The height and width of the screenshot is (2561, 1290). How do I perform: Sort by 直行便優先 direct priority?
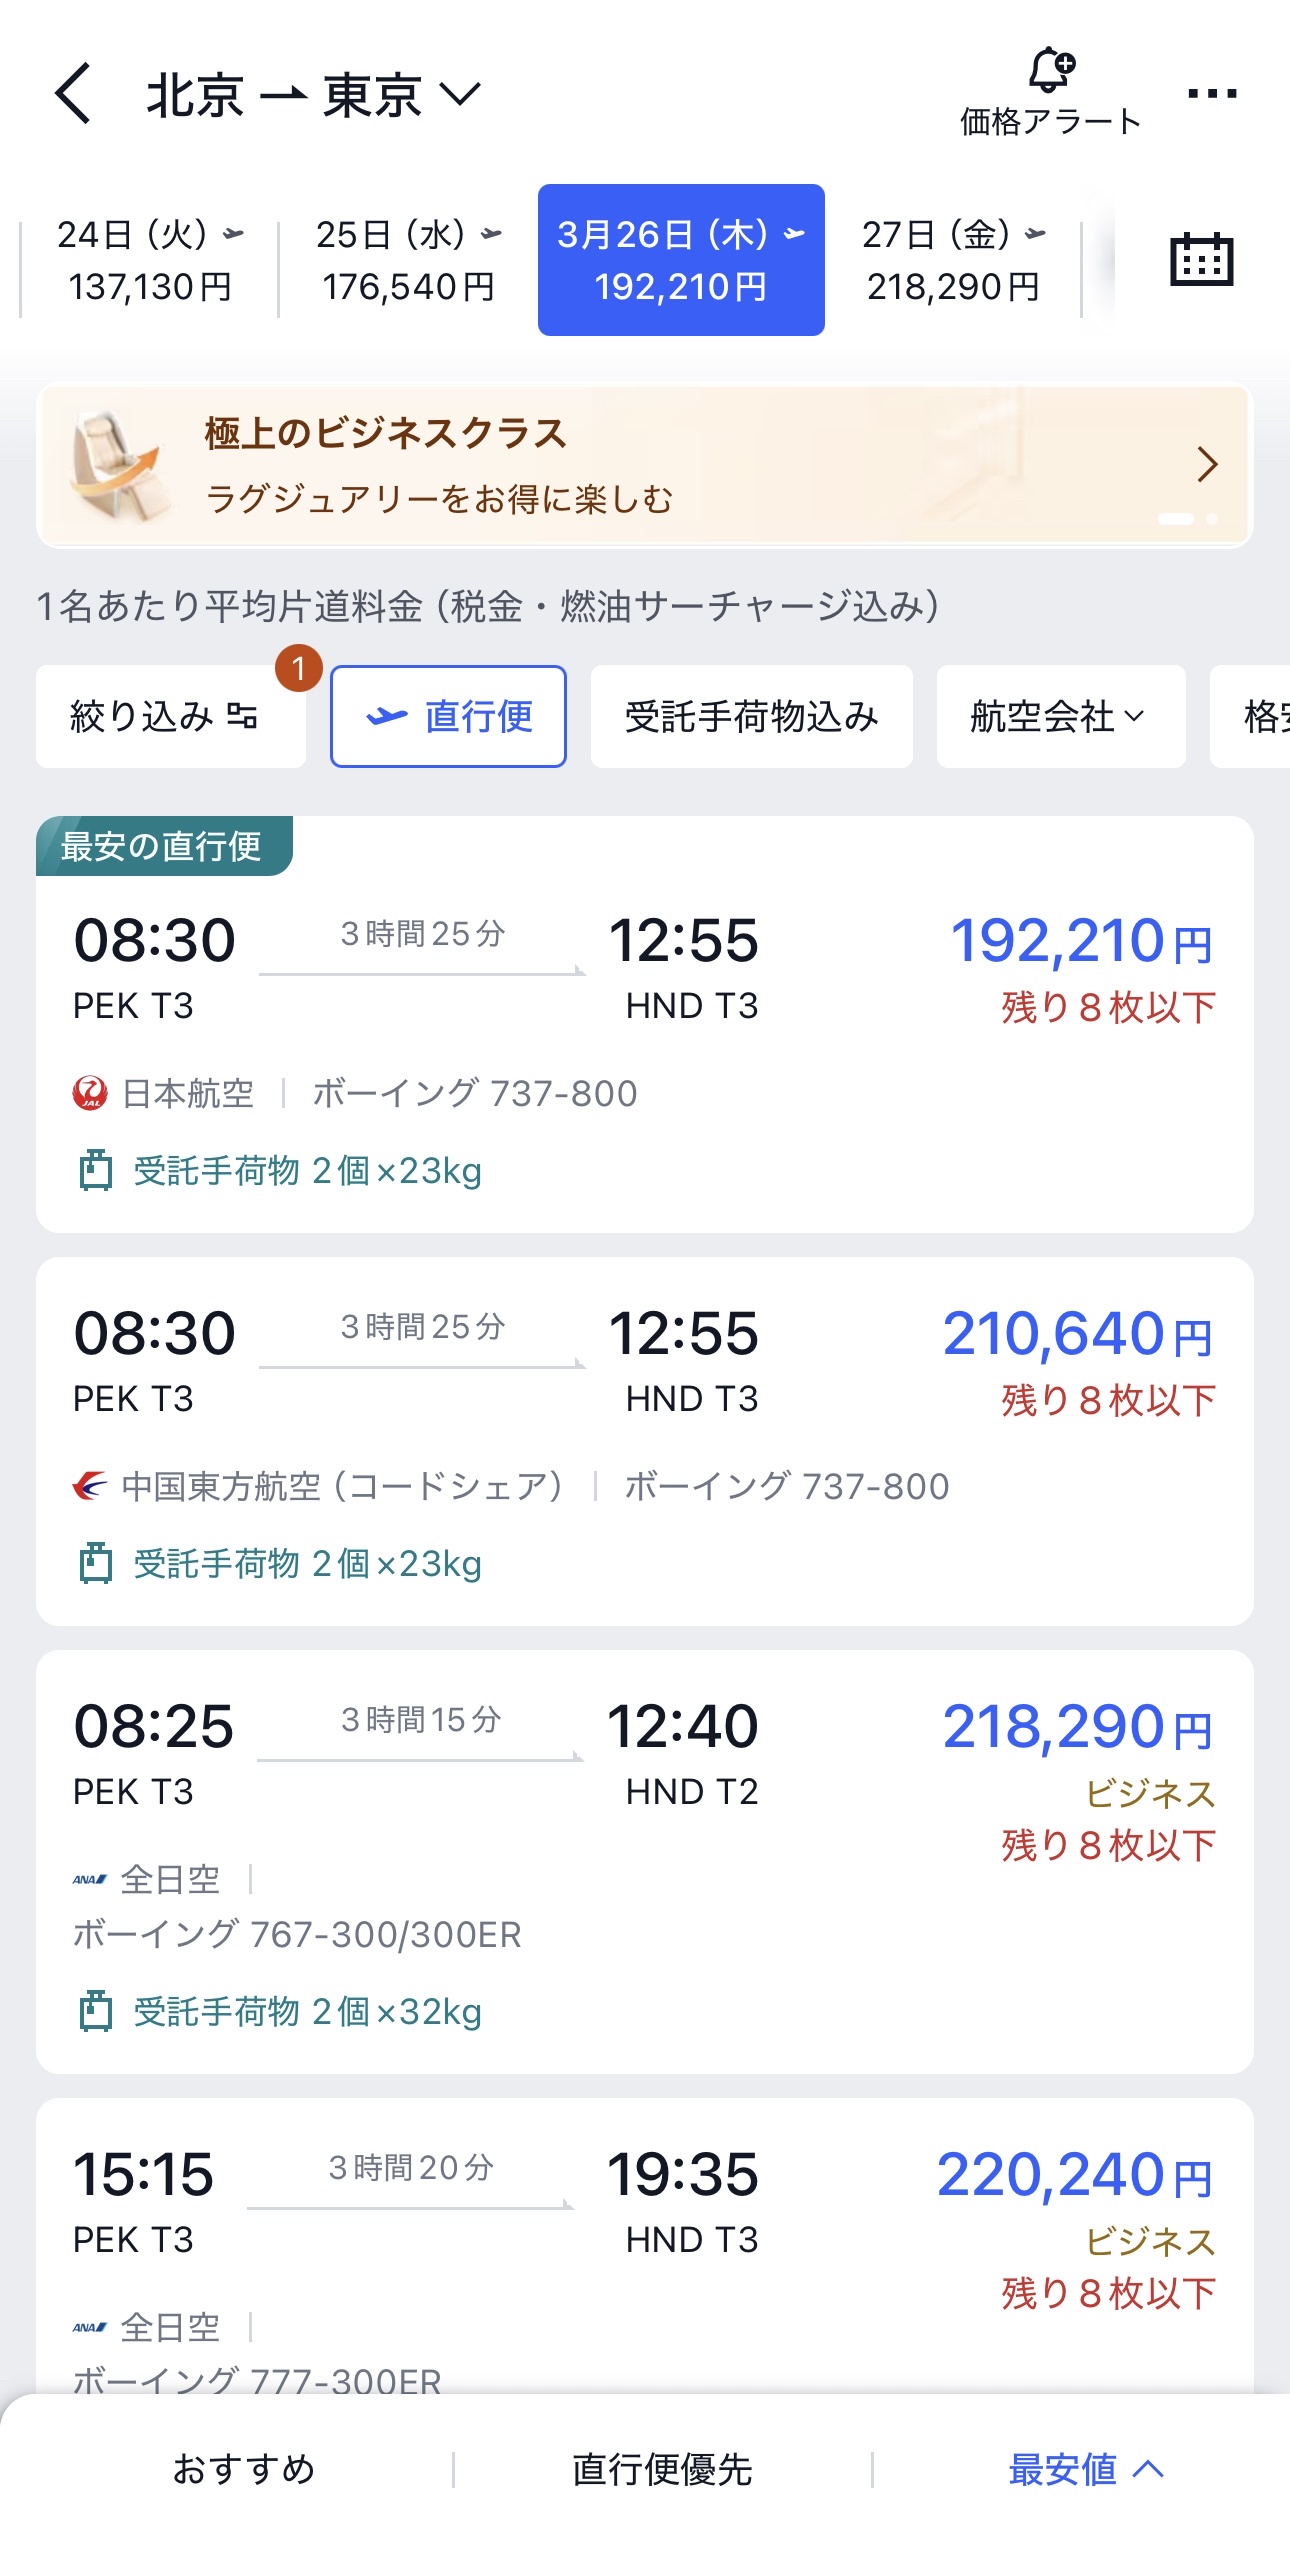tap(662, 2469)
